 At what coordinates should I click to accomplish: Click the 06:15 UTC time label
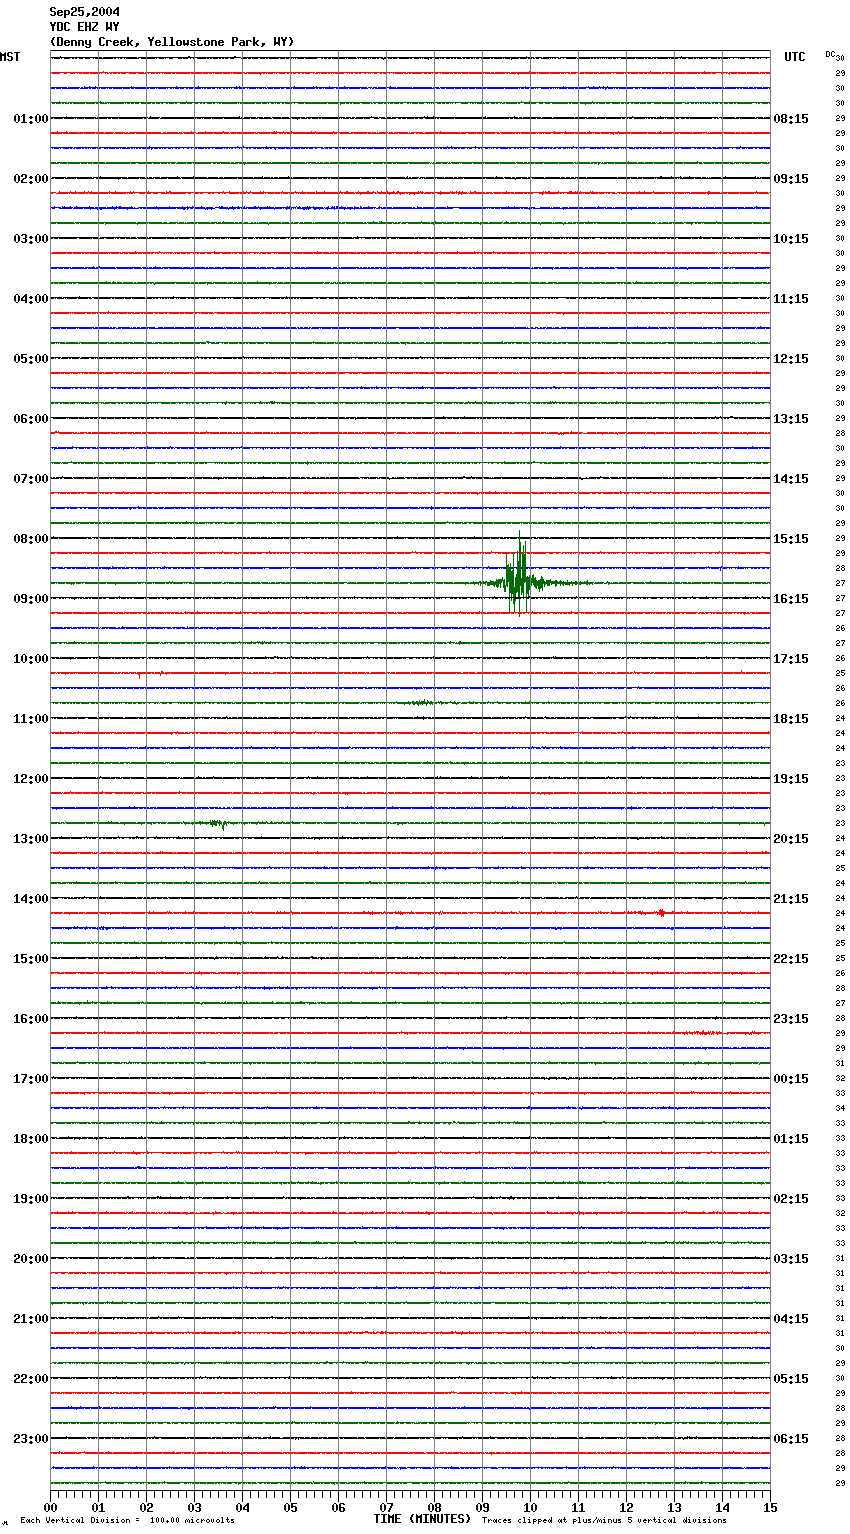pyautogui.click(x=791, y=1439)
